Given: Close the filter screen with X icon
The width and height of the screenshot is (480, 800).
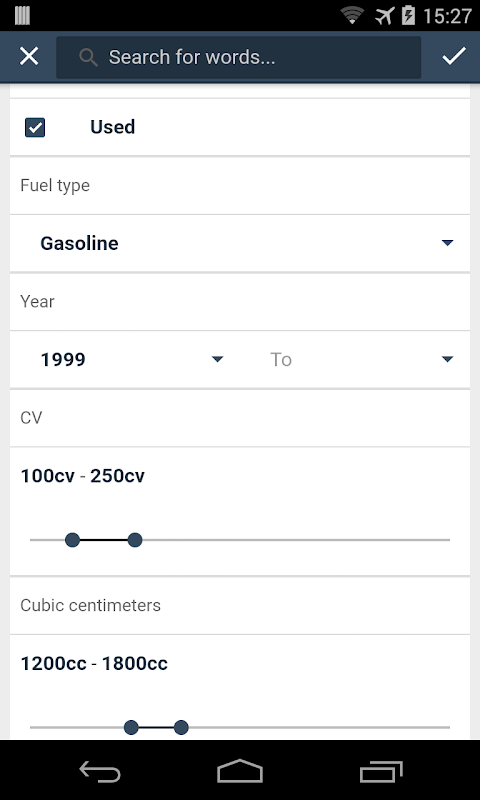Looking at the screenshot, I should (29, 56).
